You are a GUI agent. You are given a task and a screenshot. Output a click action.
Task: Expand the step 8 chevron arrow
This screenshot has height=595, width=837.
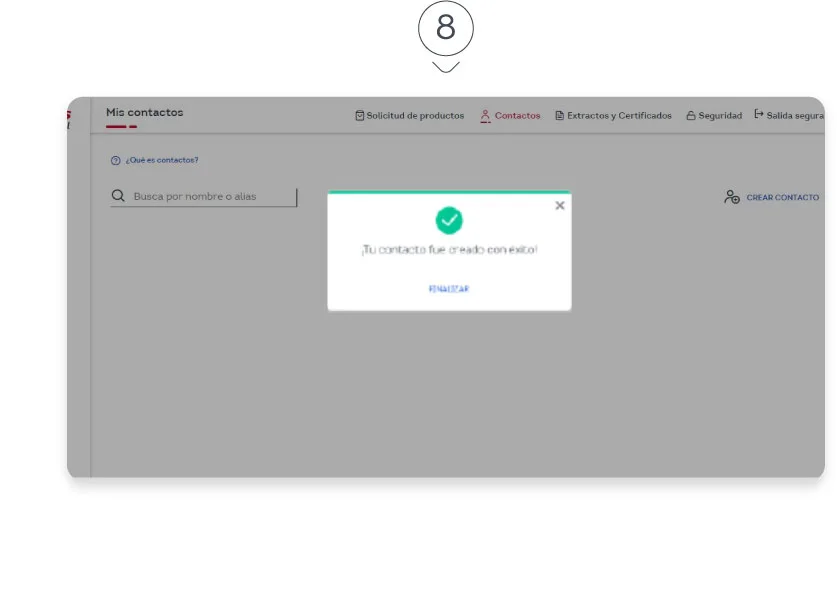tap(444, 67)
